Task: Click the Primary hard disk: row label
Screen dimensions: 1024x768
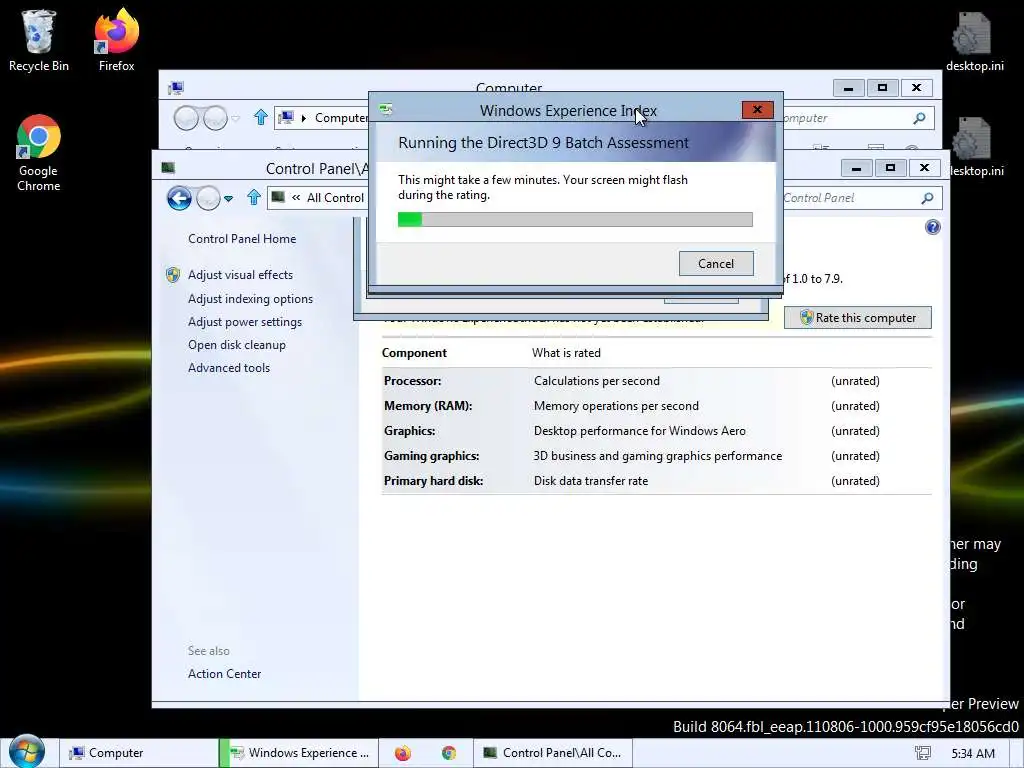Action: pos(433,481)
